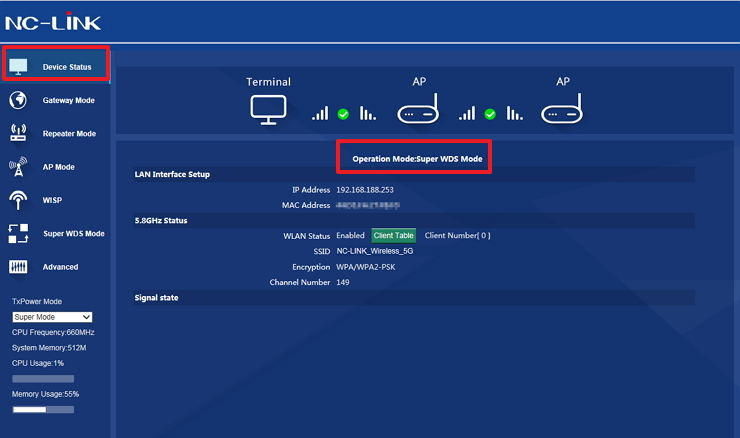Click the WLAN Status Enabled value
This screenshot has width=740, height=438.
point(350,235)
